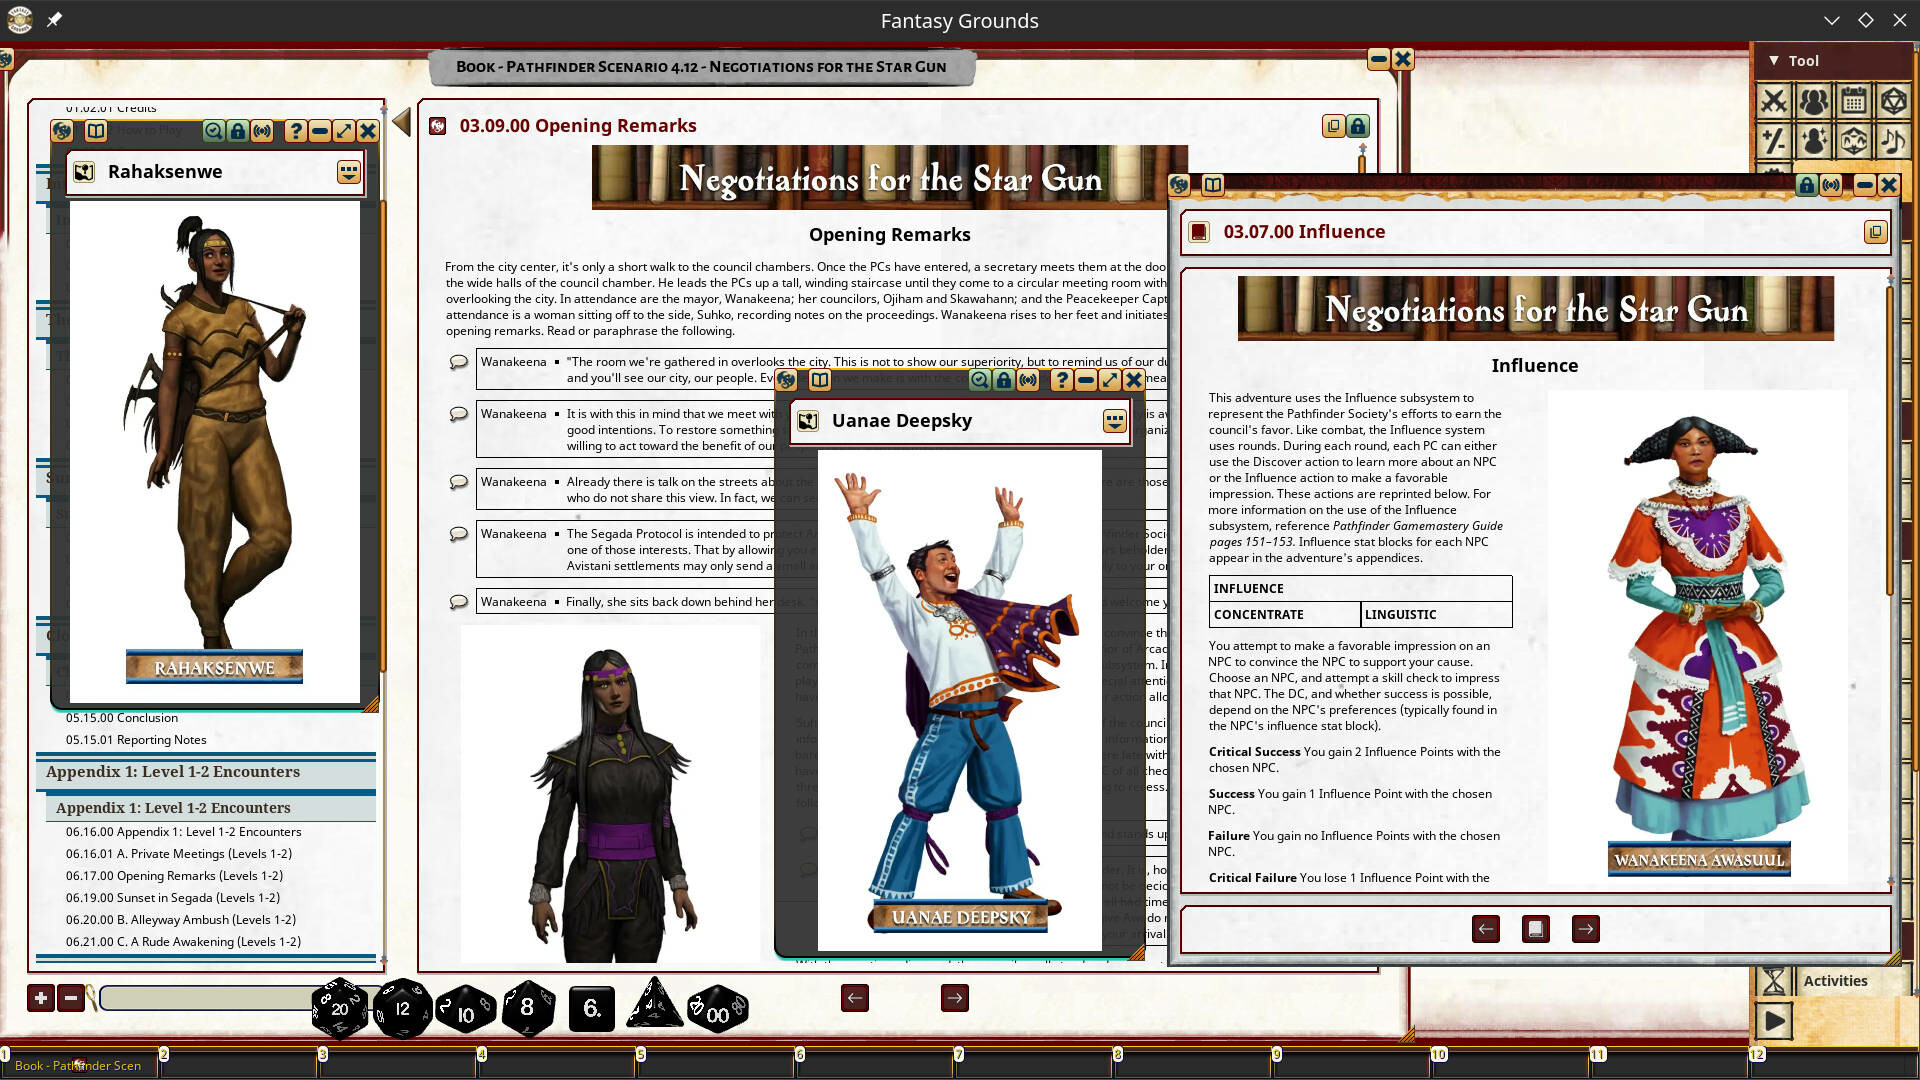The image size is (1920, 1080).
Task: Open the dropdown next to Uanae Deepsky's name
Action: pos(1114,420)
